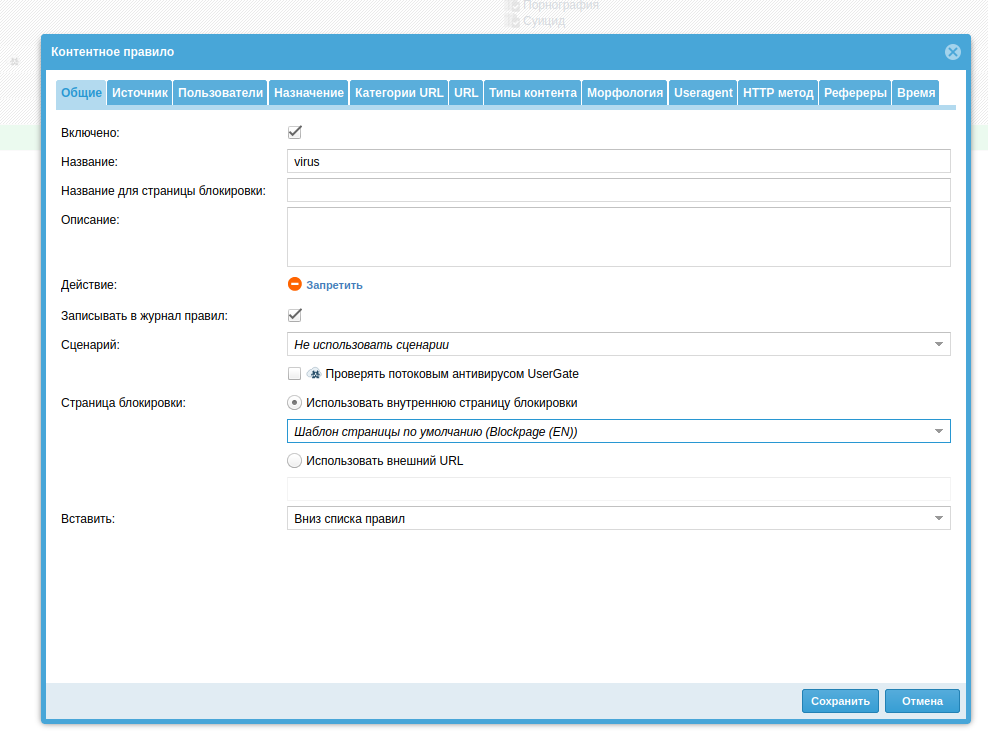Switch to the Морфология tab

(624, 93)
